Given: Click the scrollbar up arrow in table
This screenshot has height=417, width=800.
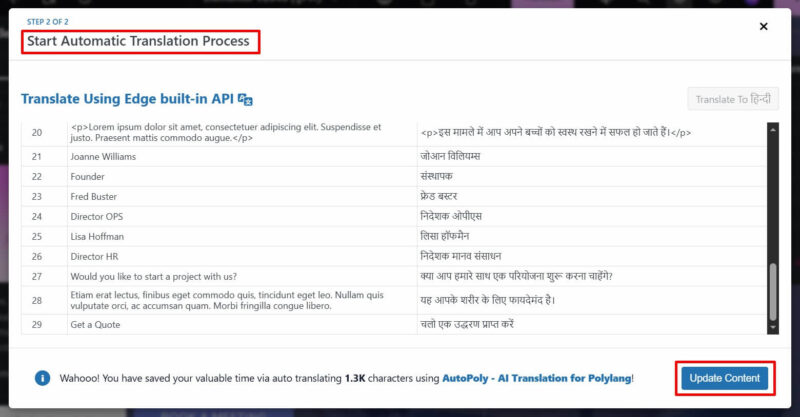Looking at the screenshot, I should tap(772, 130).
